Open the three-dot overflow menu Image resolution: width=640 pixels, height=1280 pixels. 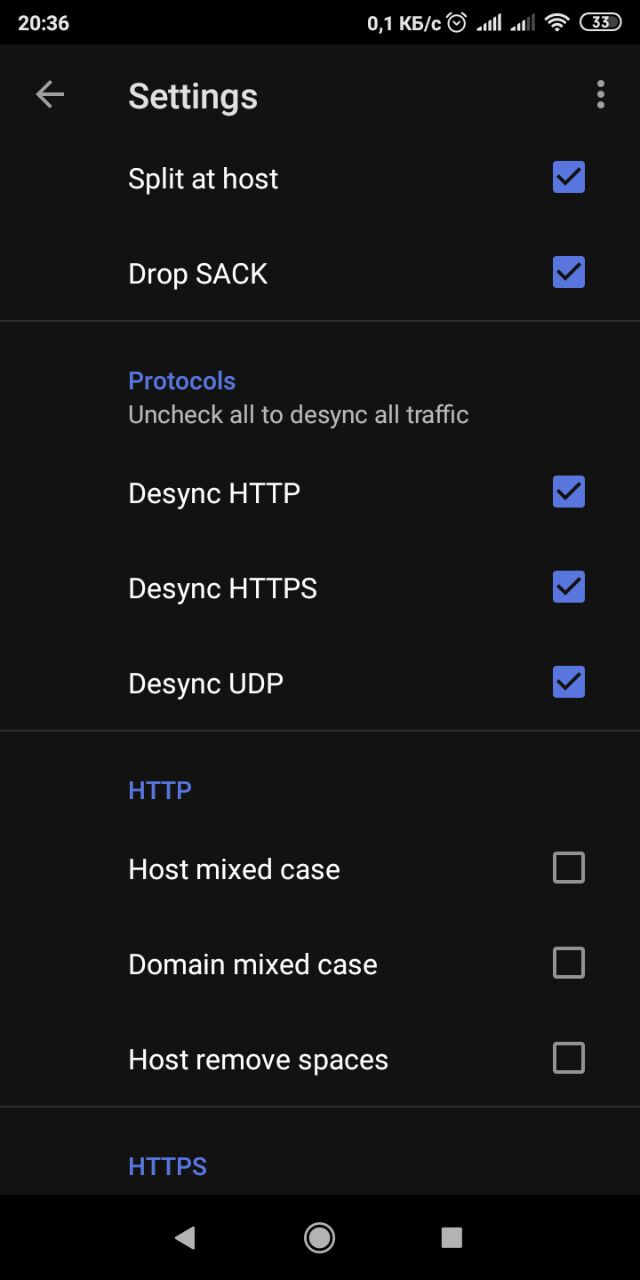(600, 95)
